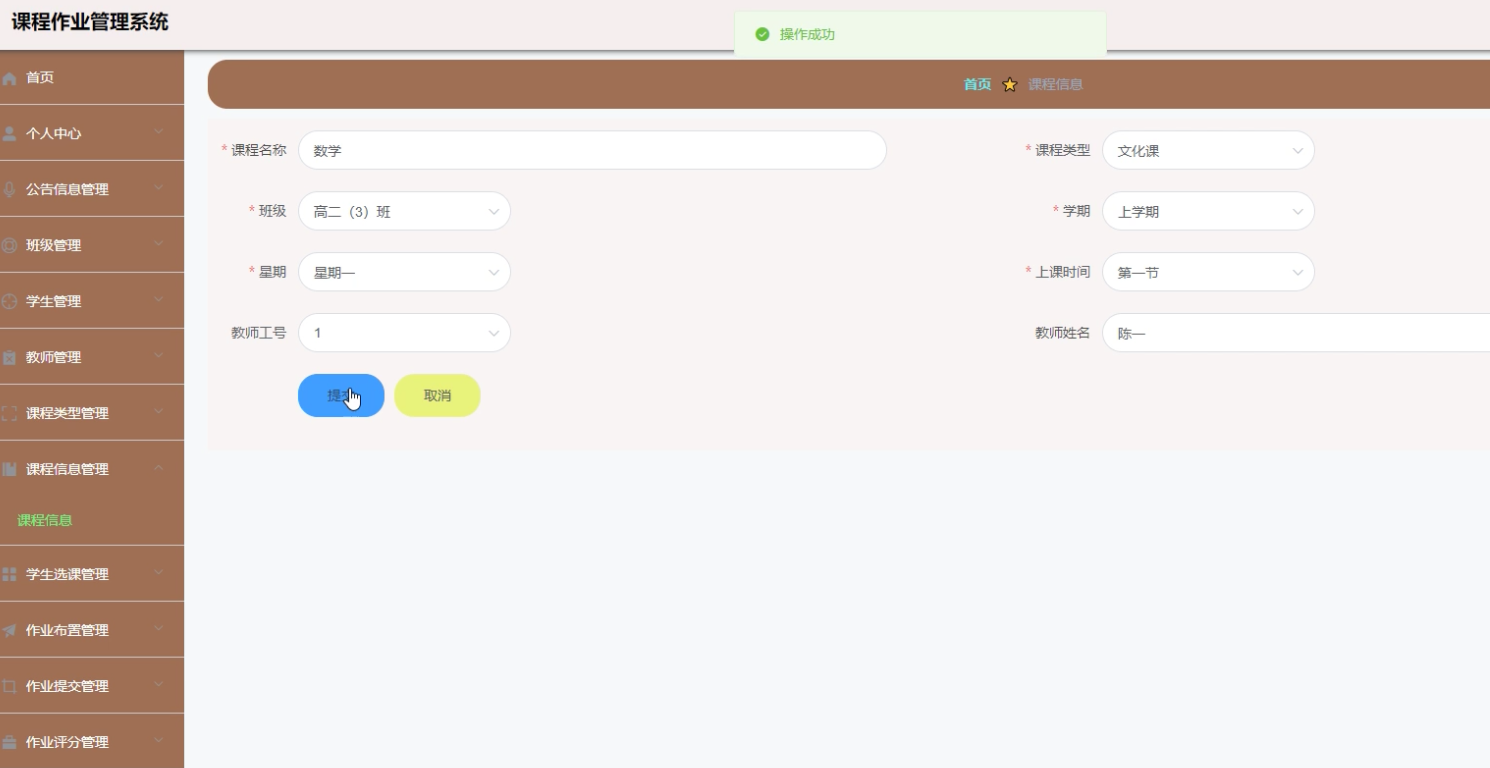Click the crop icon beside 作业提交管理
1490x768 pixels.
coord(10,687)
